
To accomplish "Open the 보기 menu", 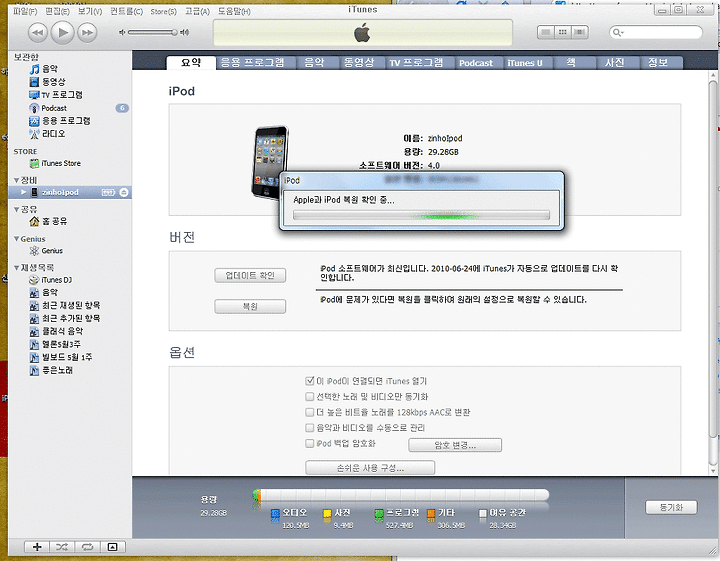I will 90,11.
